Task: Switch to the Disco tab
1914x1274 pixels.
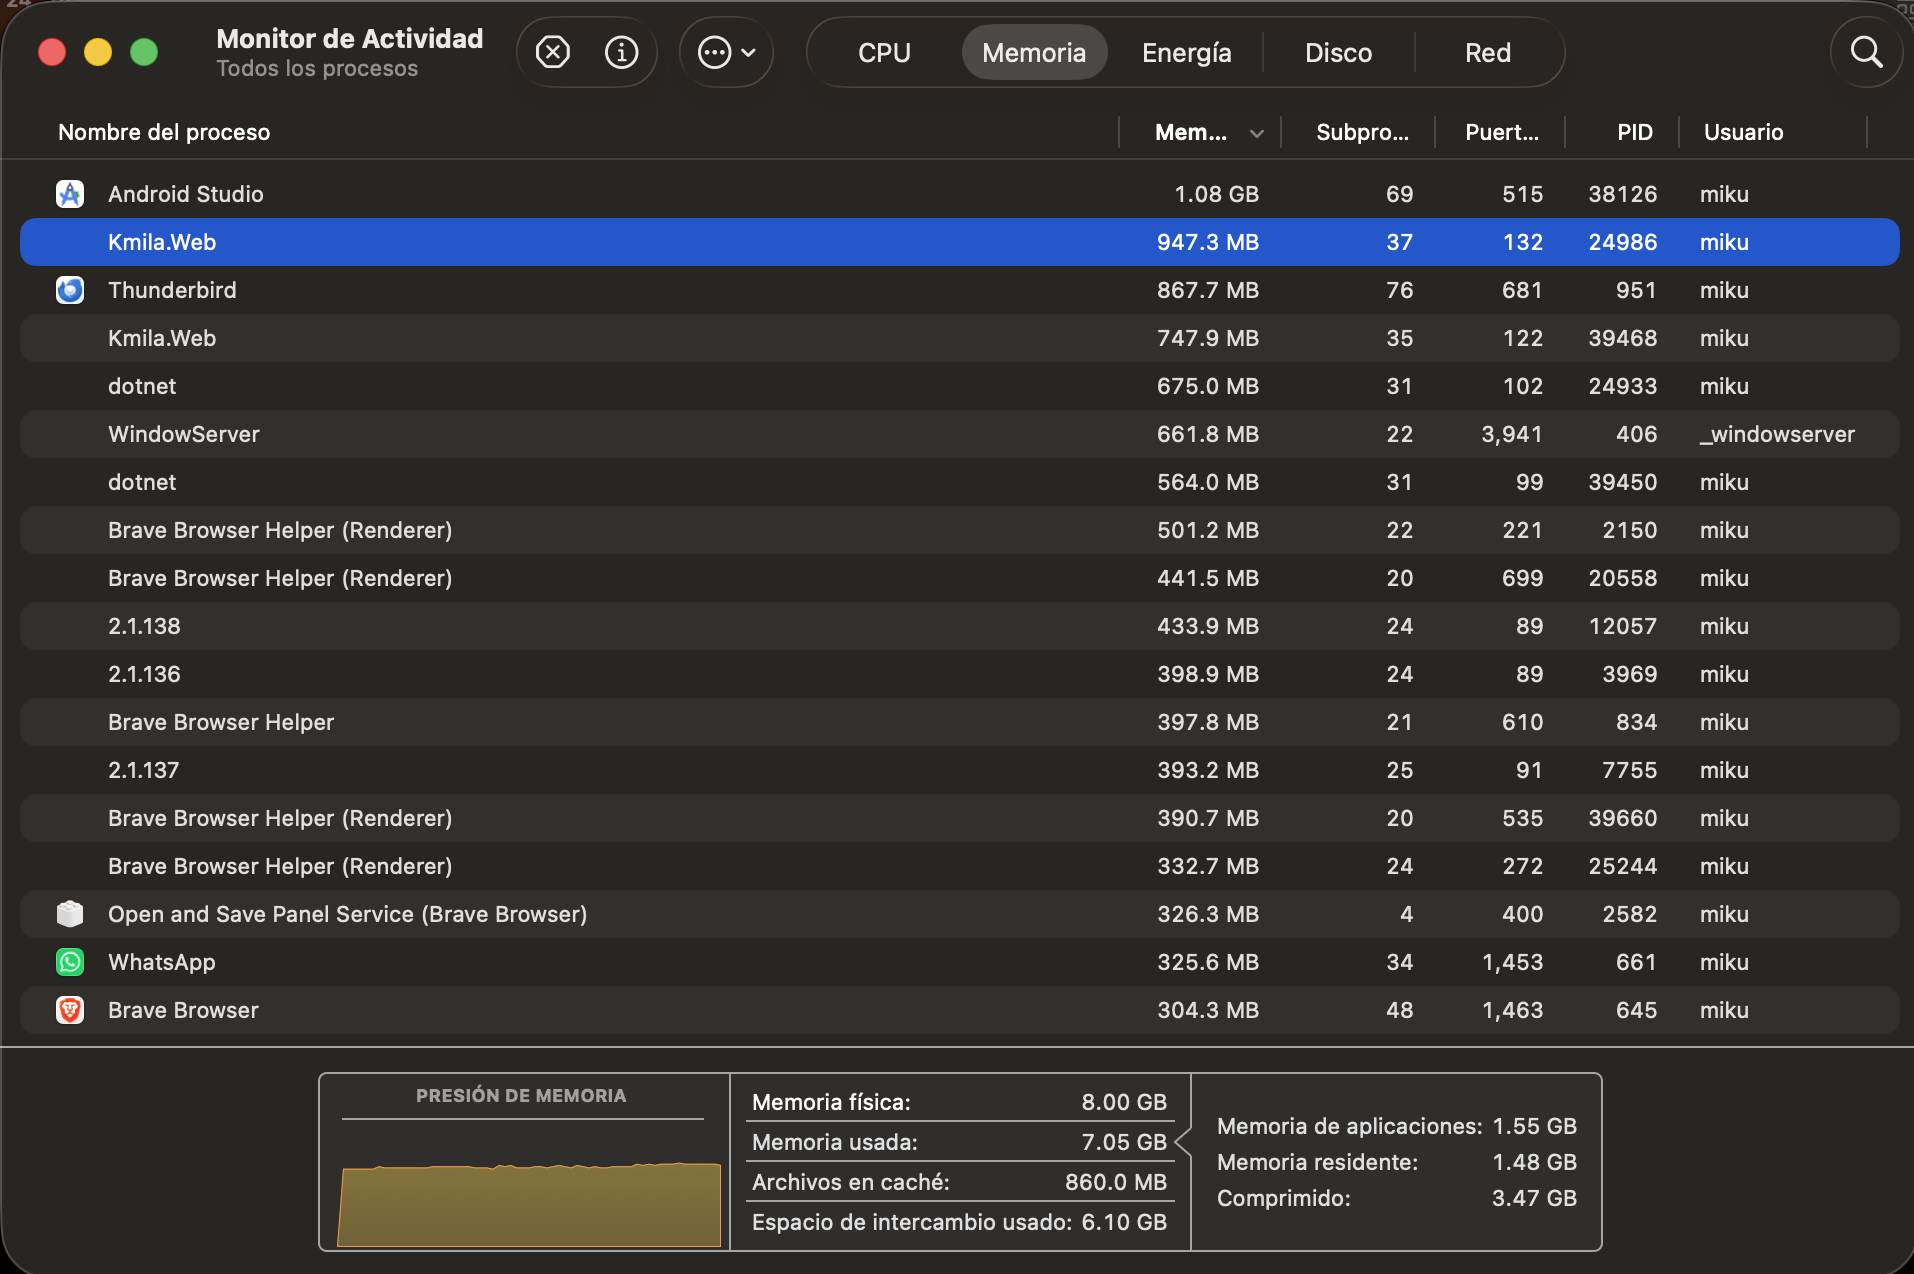Action: click(x=1338, y=52)
